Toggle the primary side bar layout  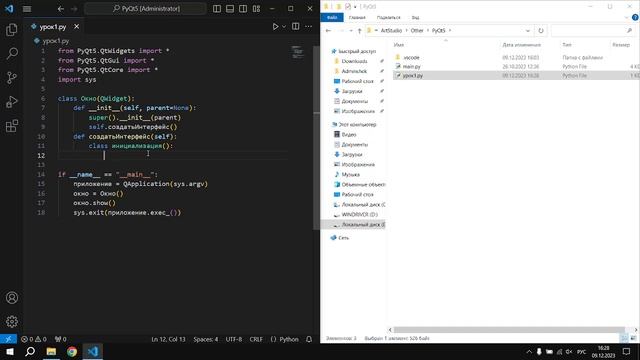pos(217,9)
